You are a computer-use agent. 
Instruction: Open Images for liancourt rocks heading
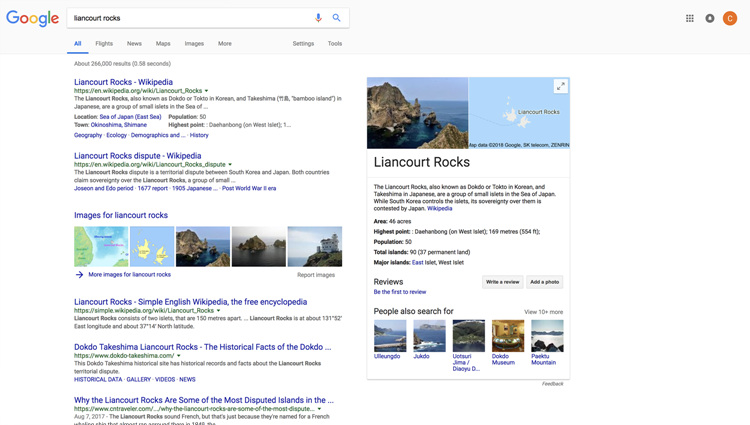pyautogui.click(x=121, y=215)
